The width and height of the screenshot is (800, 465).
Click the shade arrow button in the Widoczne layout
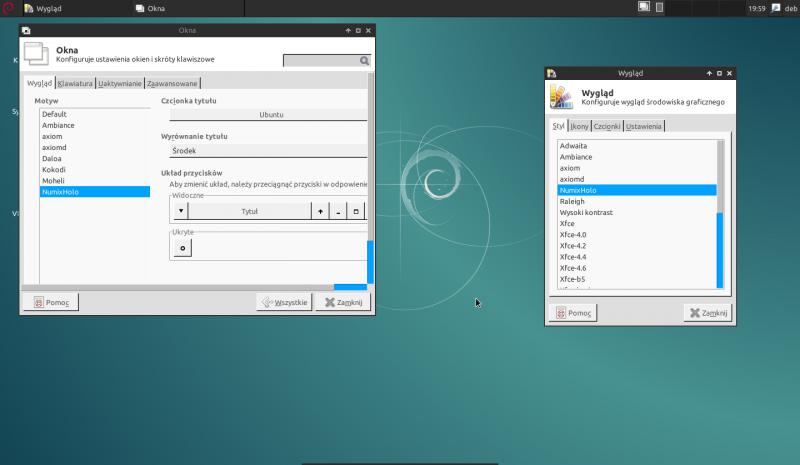(320, 211)
